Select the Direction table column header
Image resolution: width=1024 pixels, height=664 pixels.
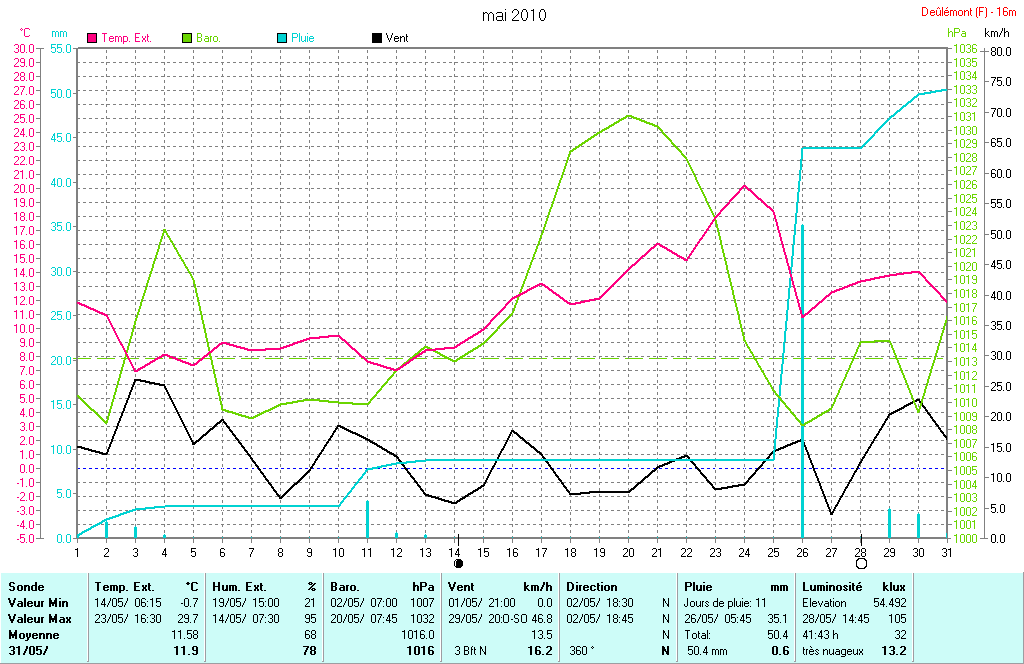(592, 587)
